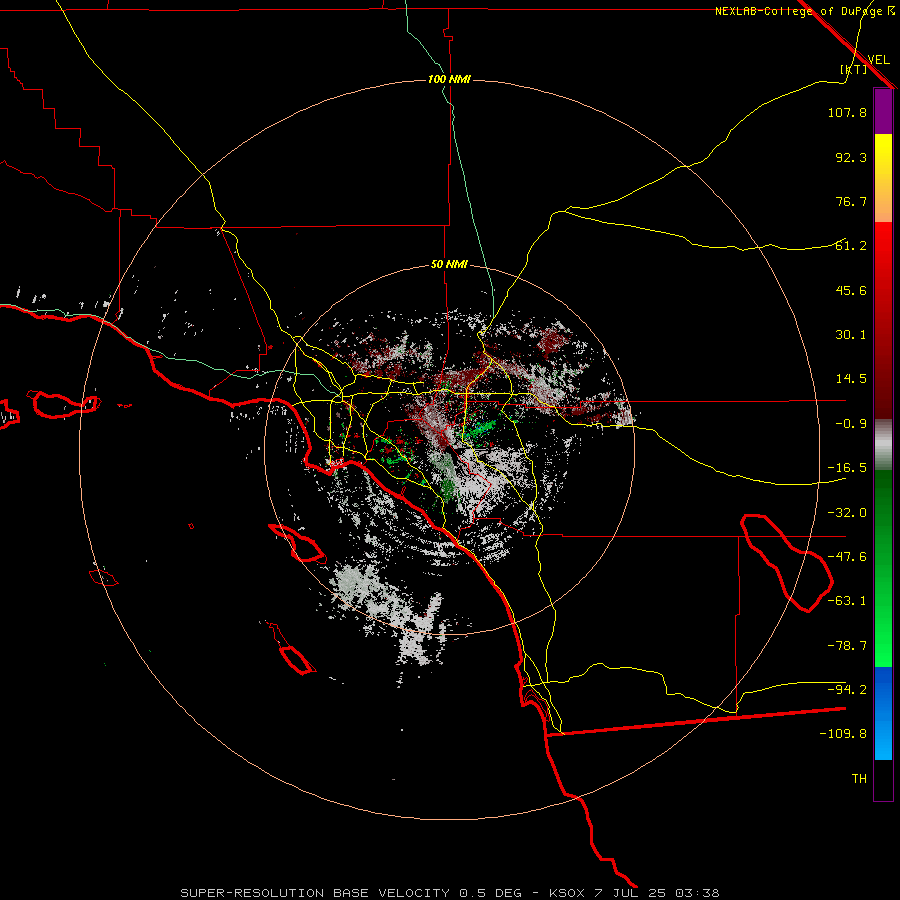Viewport: 900px width, 900px height.
Task: Pick the blue segment of velocity scale
Action: click(x=883, y=713)
